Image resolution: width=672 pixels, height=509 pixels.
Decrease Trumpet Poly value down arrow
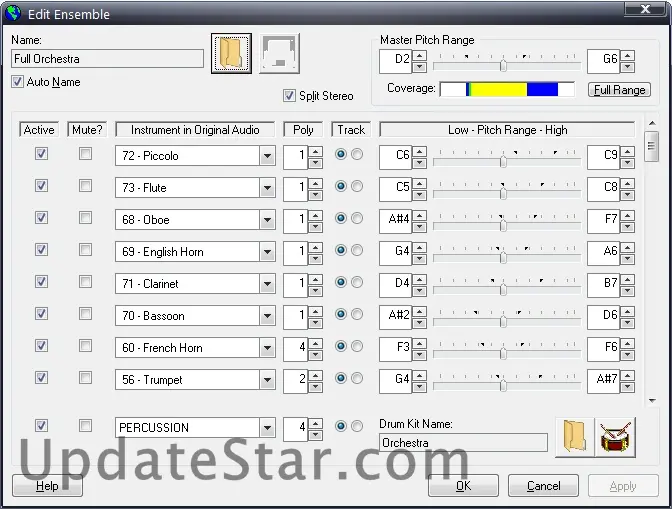[x=315, y=387]
